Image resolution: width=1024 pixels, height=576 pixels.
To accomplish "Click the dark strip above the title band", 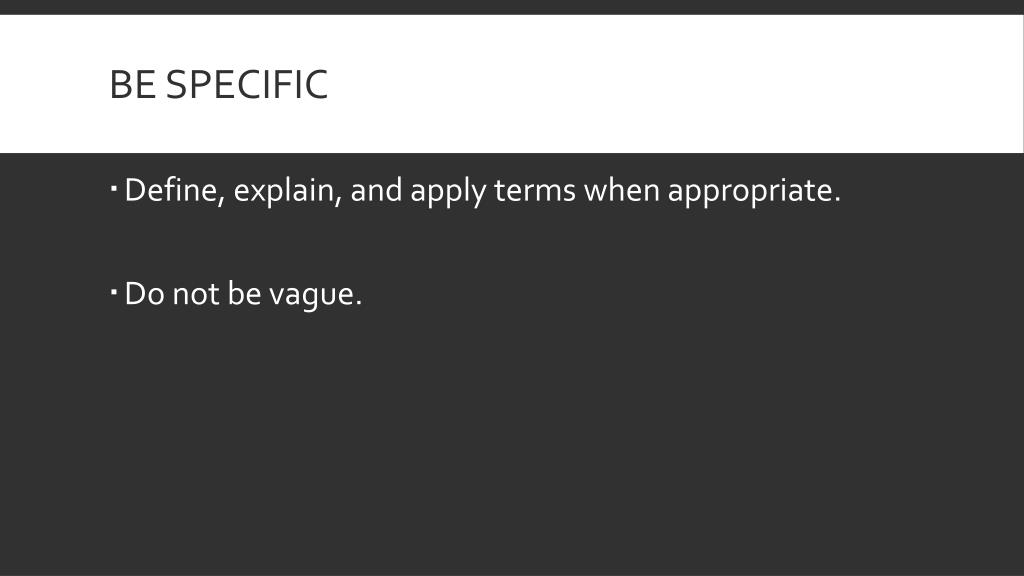I will coord(512,7).
